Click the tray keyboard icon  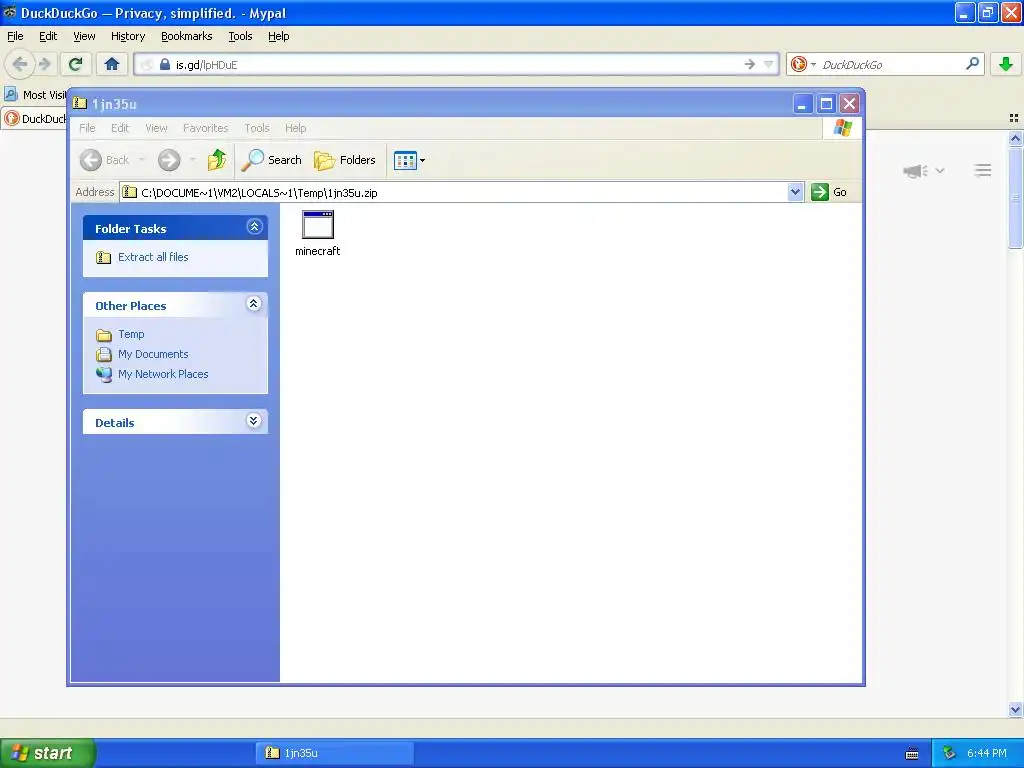[912, 754]
